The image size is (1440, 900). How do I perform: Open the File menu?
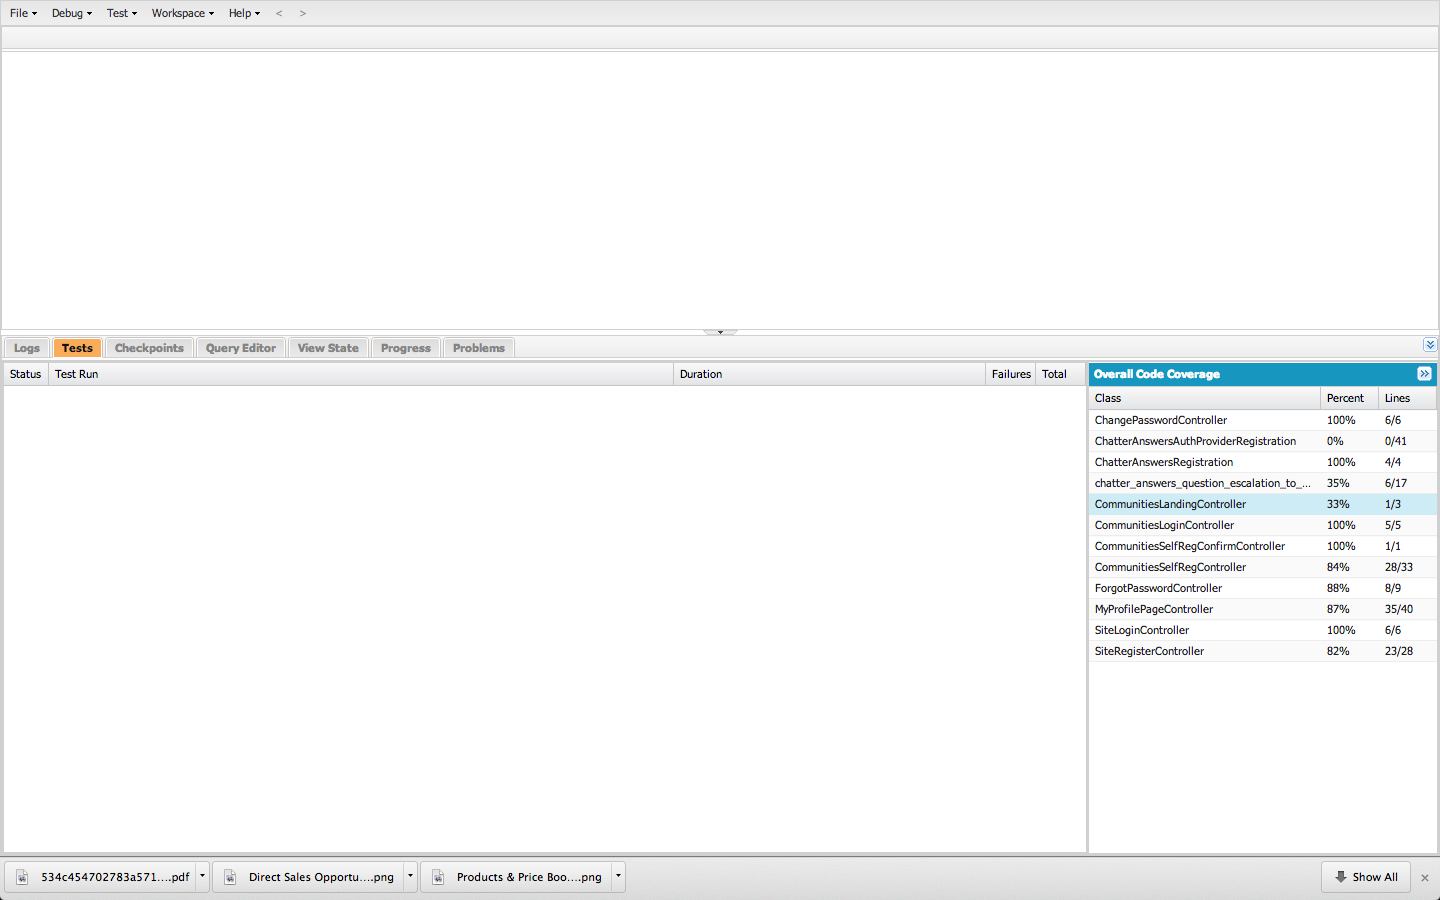click(23, 13)
